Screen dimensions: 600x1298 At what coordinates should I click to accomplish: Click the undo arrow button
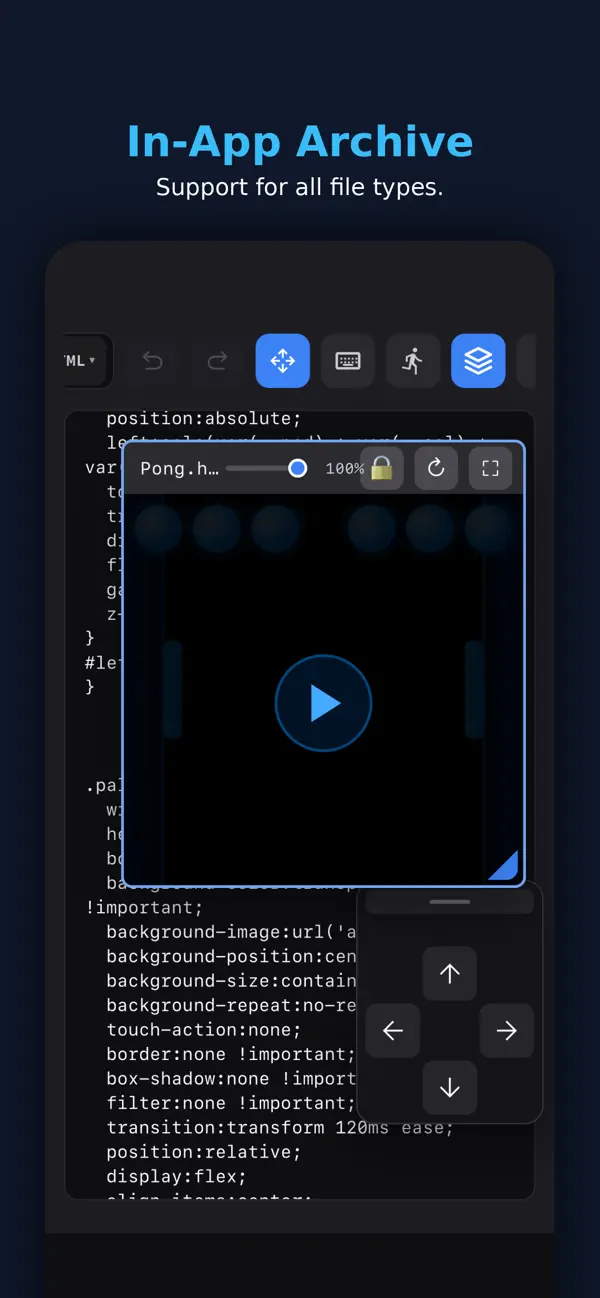coord(153,361)
